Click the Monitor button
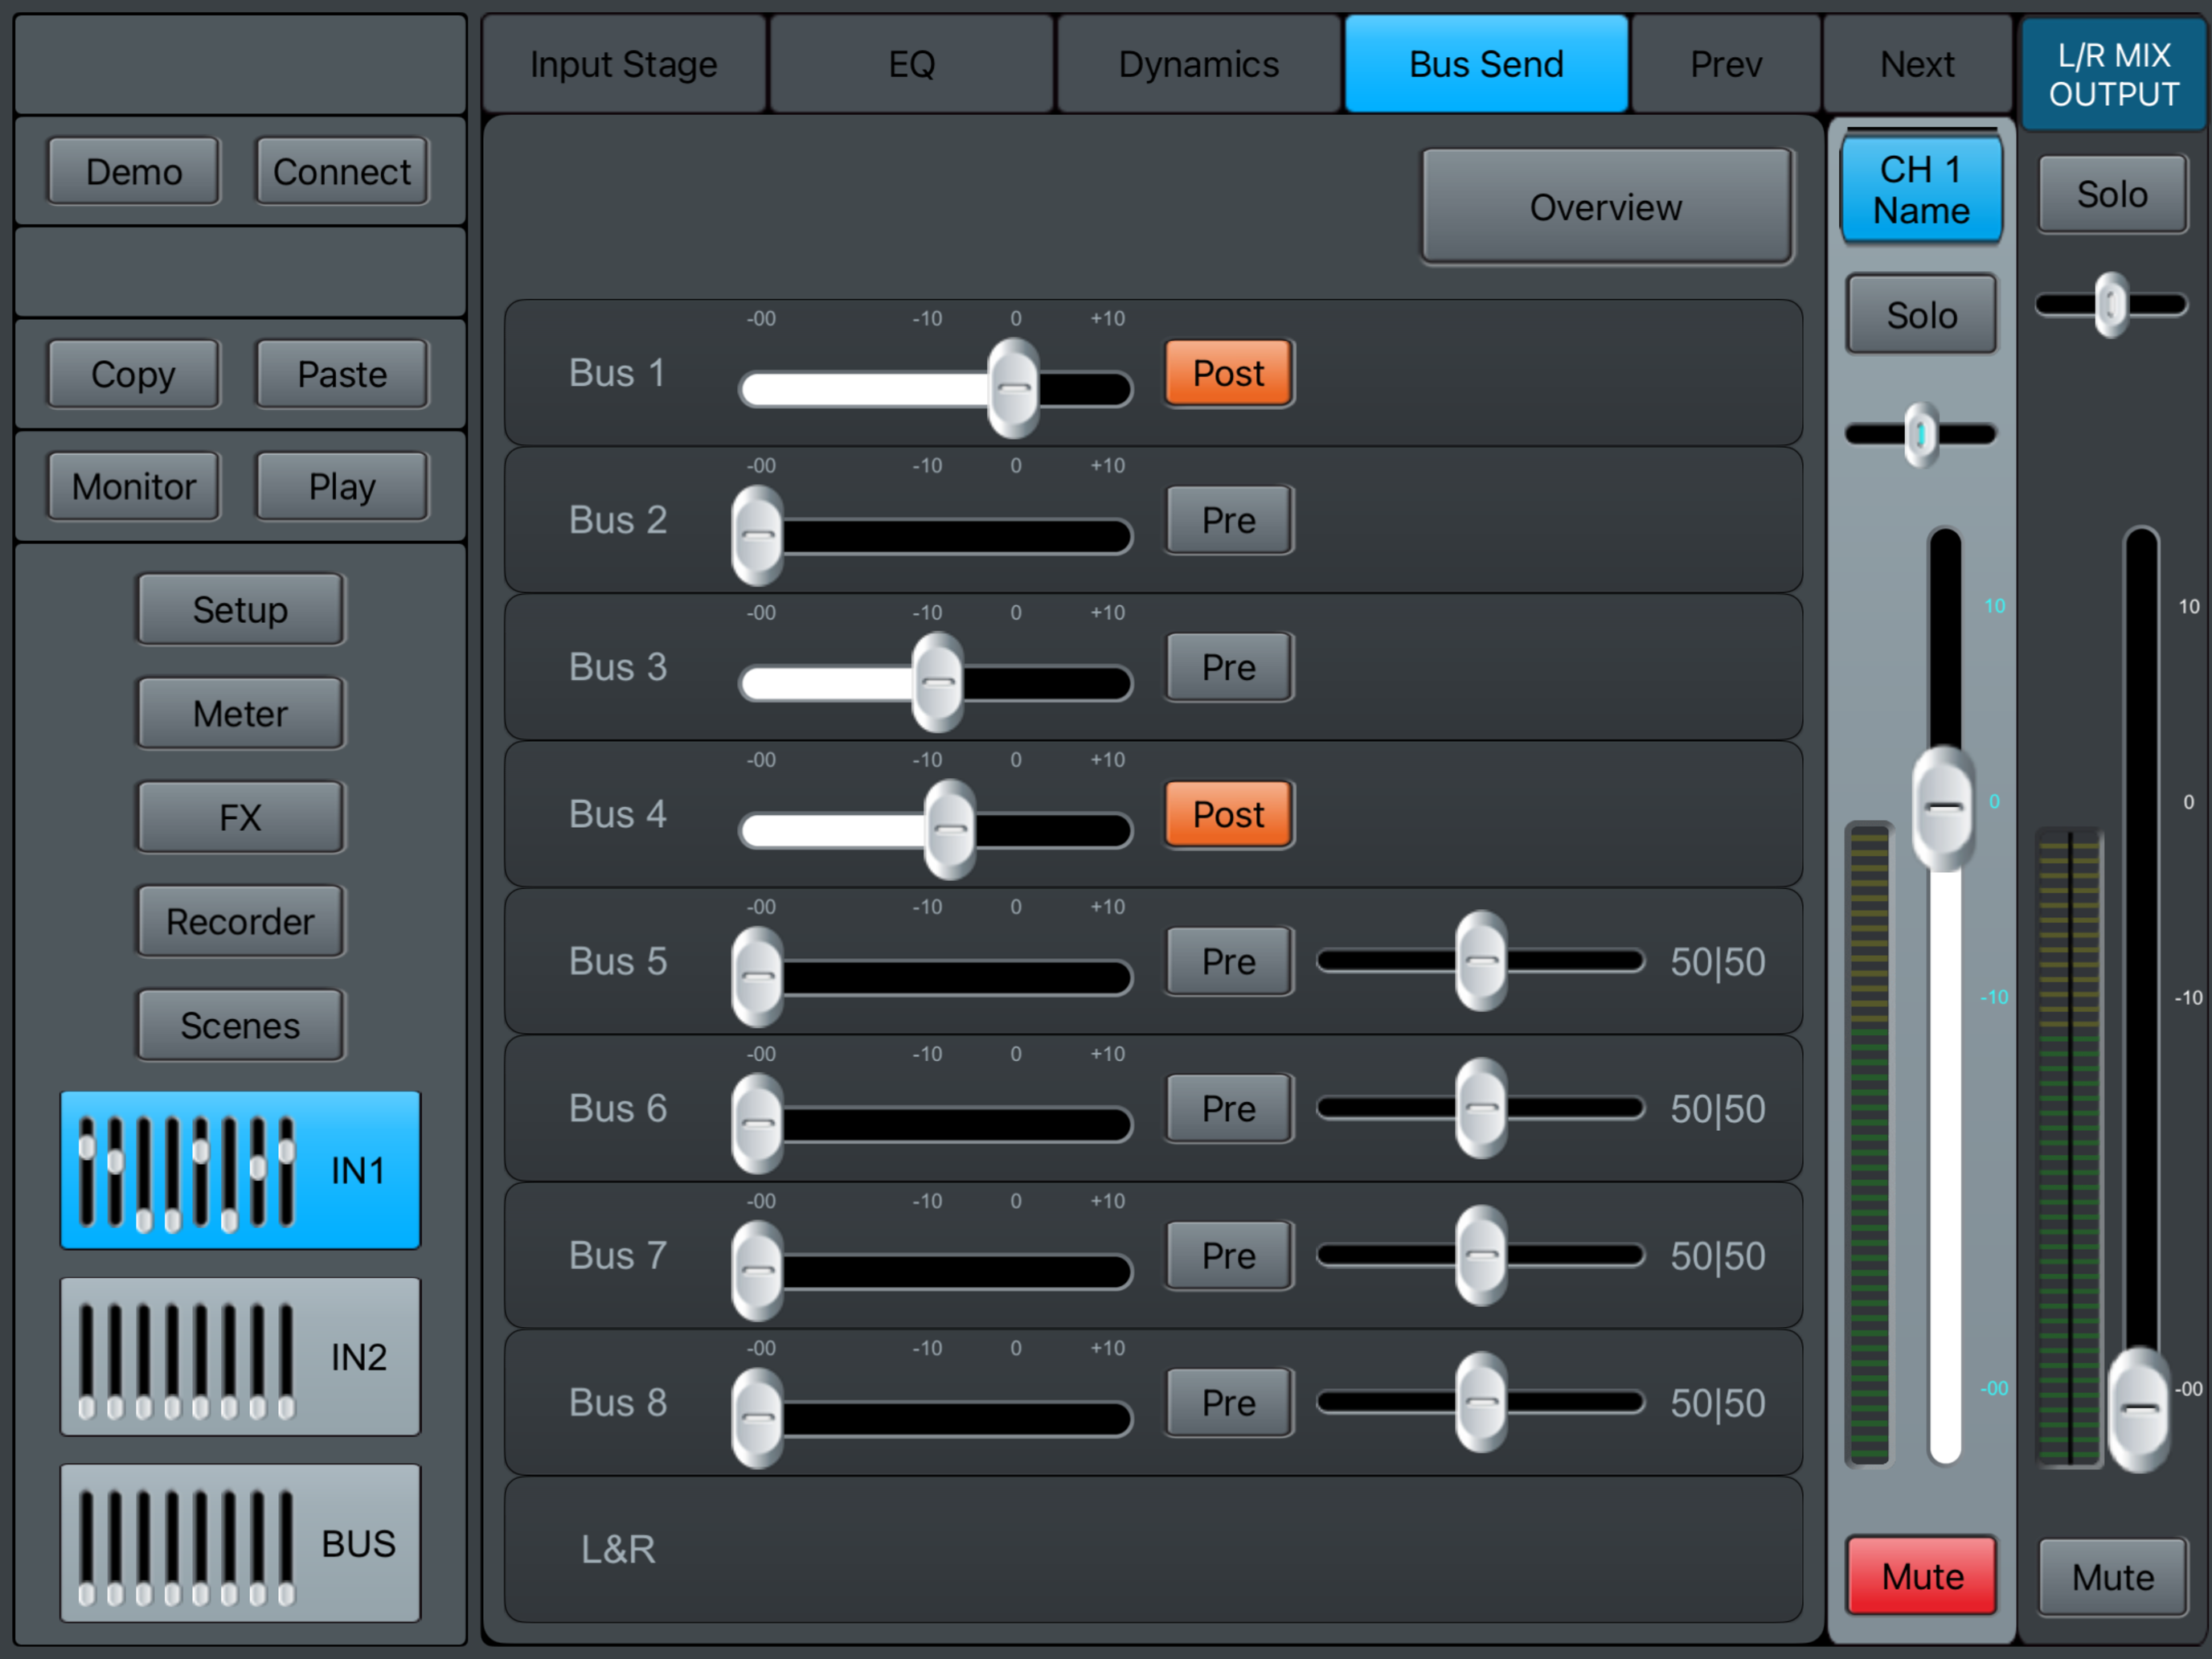Screen dimensions: 2212x1659 [134, 486]
